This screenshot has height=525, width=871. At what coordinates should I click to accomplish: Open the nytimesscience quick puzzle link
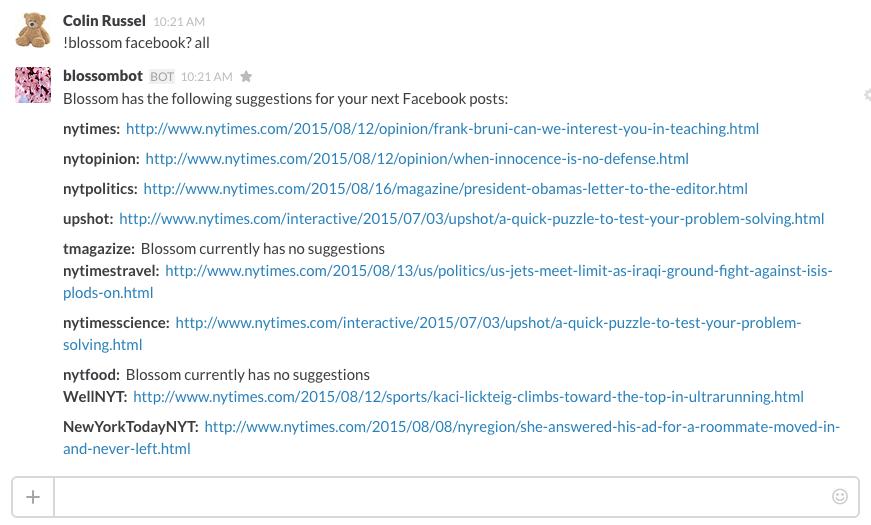coord(488,323)
